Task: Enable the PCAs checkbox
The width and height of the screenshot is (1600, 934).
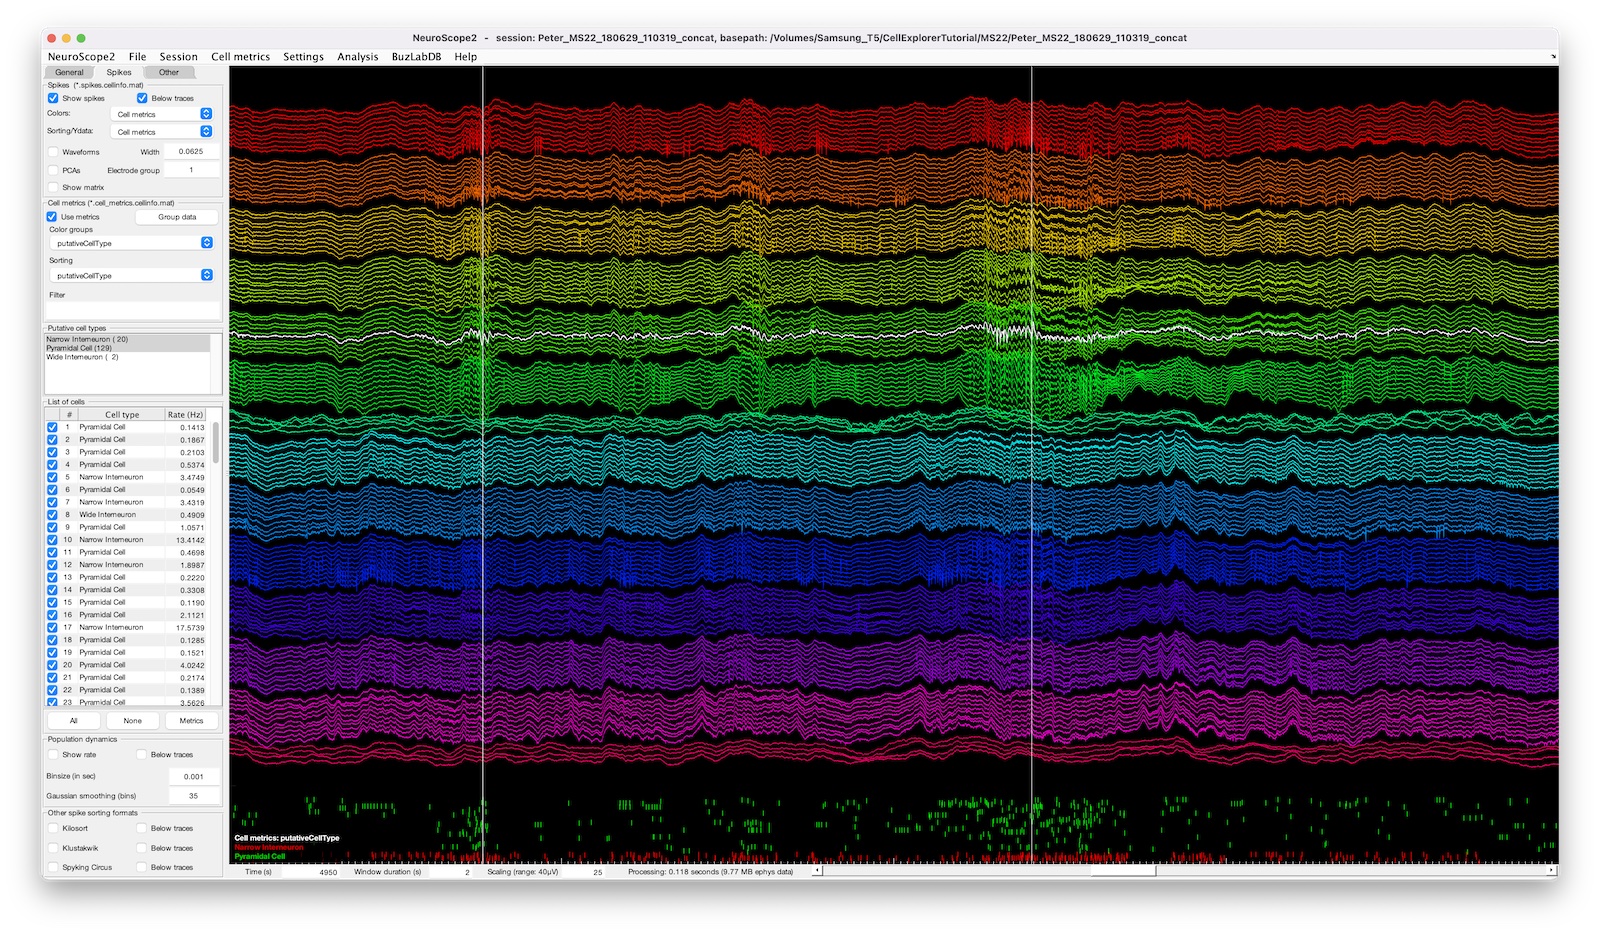Action: coord(53,170)
